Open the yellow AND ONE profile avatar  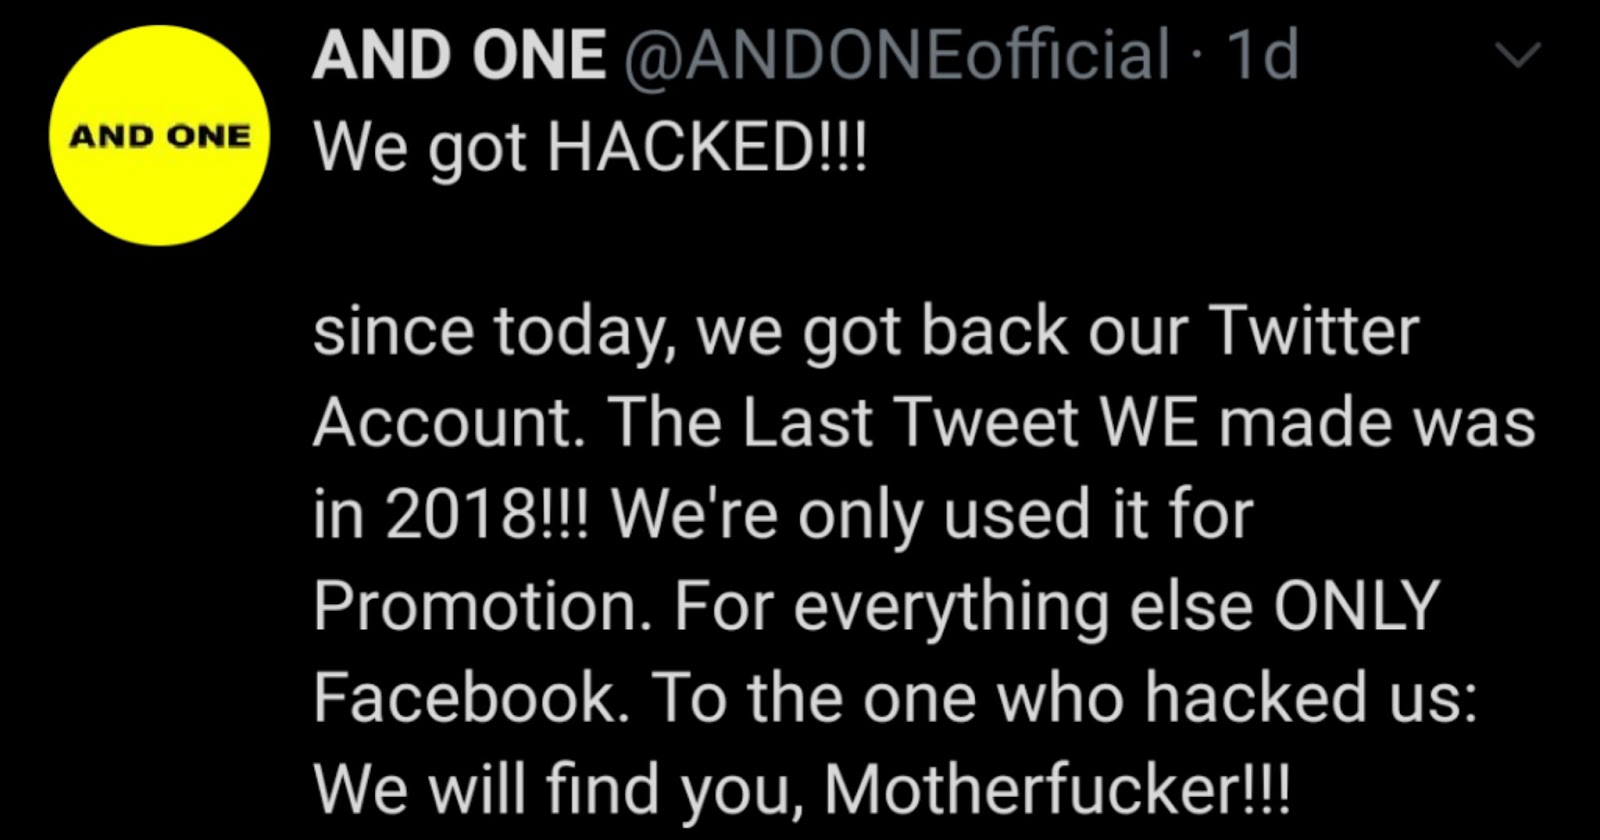tap(159, 136)
